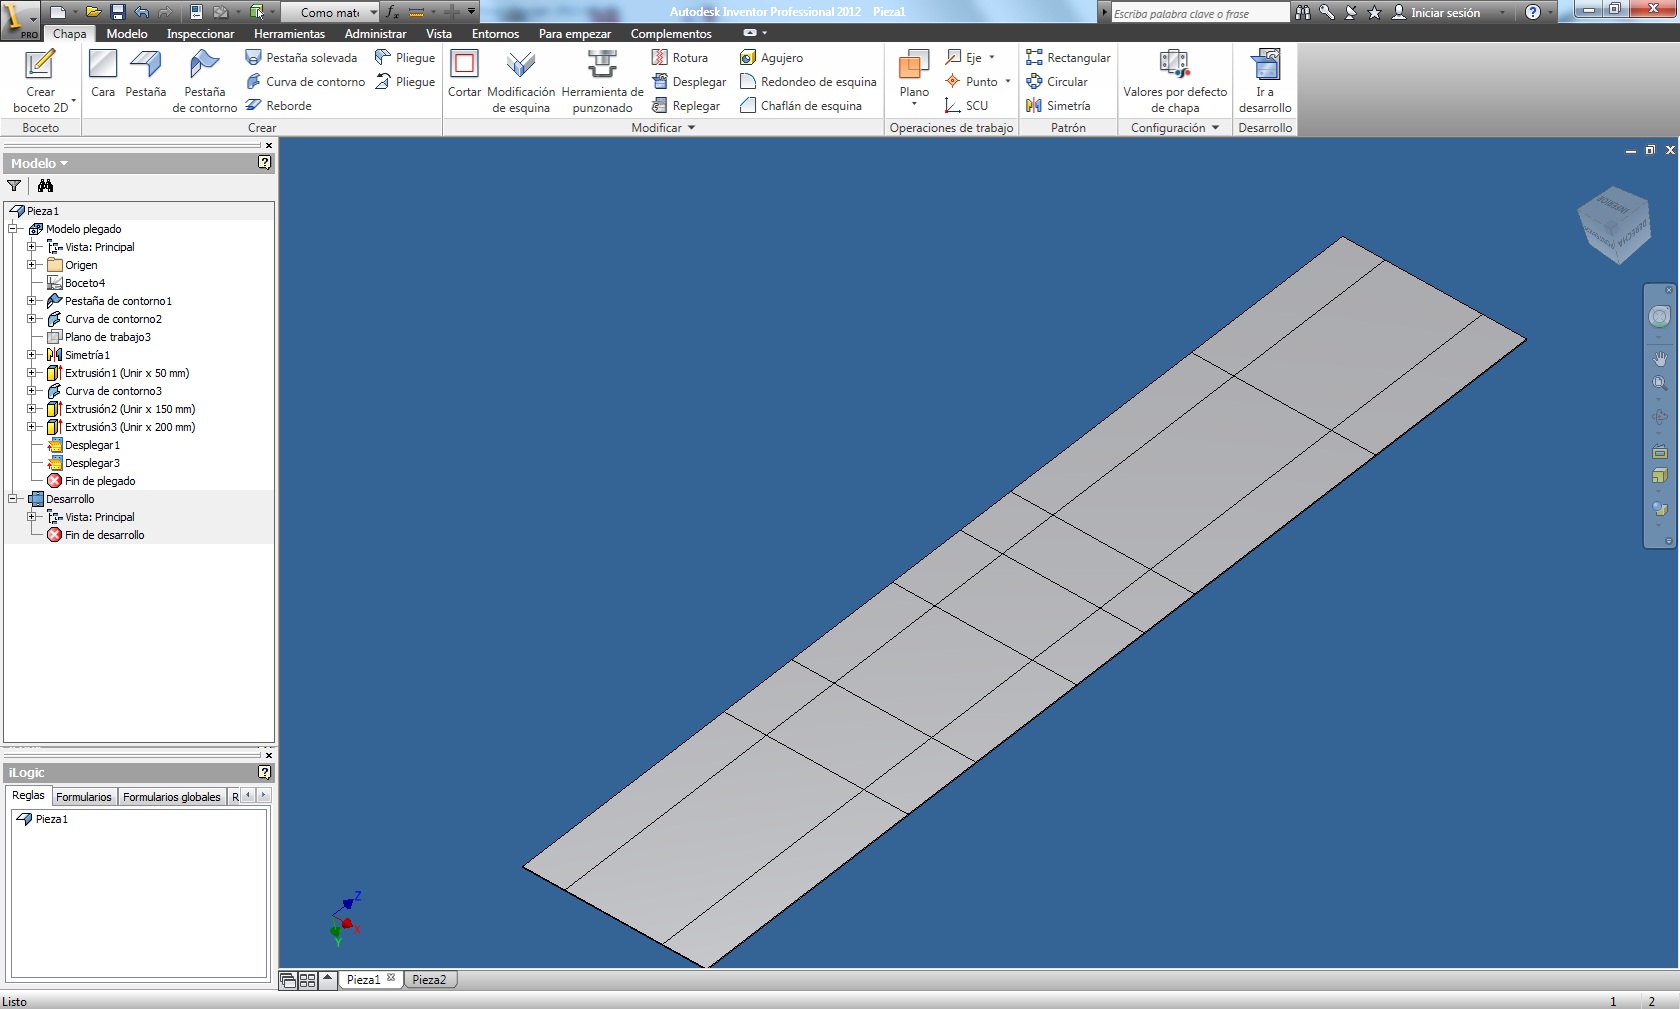
Task: Click the favorites star icon in title bar
Action: point(1374,12)
